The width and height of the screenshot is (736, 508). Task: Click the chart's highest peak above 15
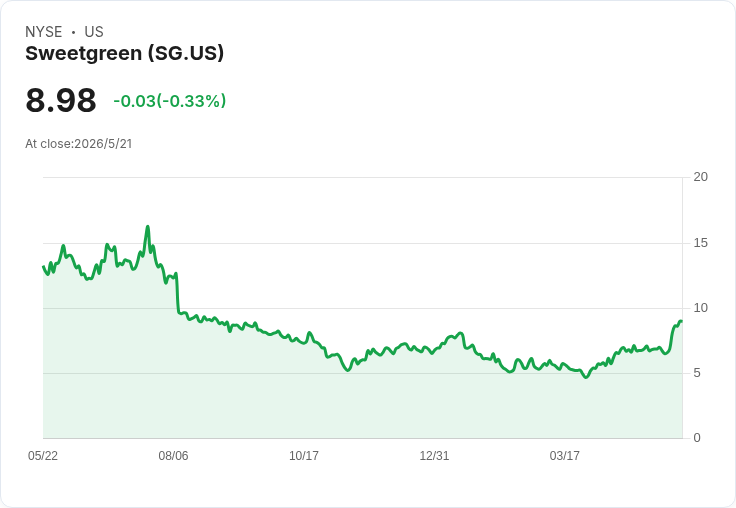coord(148,227)
